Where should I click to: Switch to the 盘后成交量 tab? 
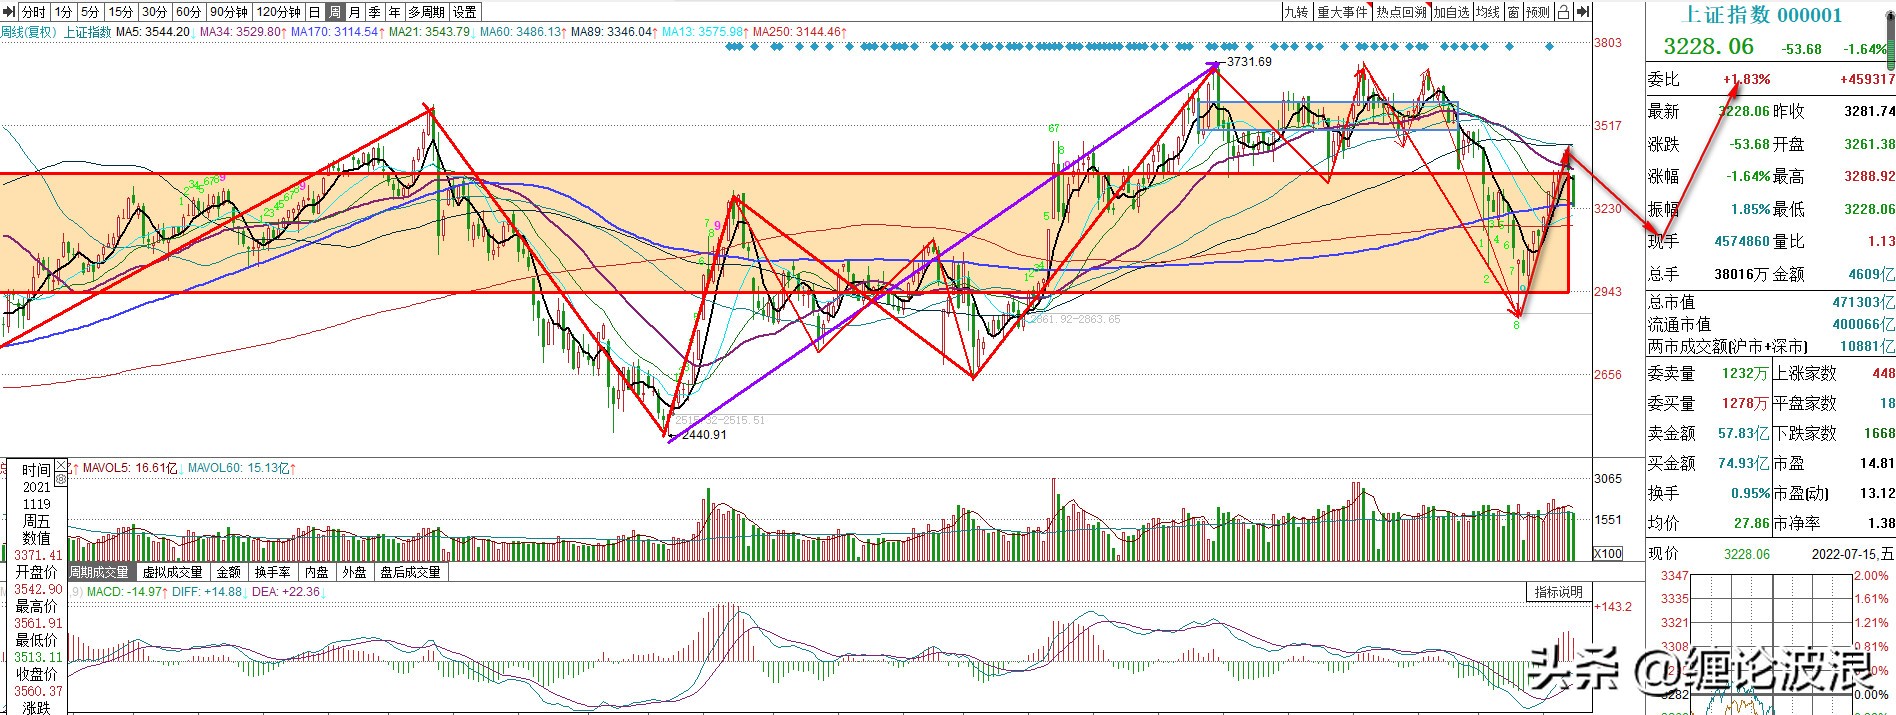pyautogui.click(x=410, y=572)
